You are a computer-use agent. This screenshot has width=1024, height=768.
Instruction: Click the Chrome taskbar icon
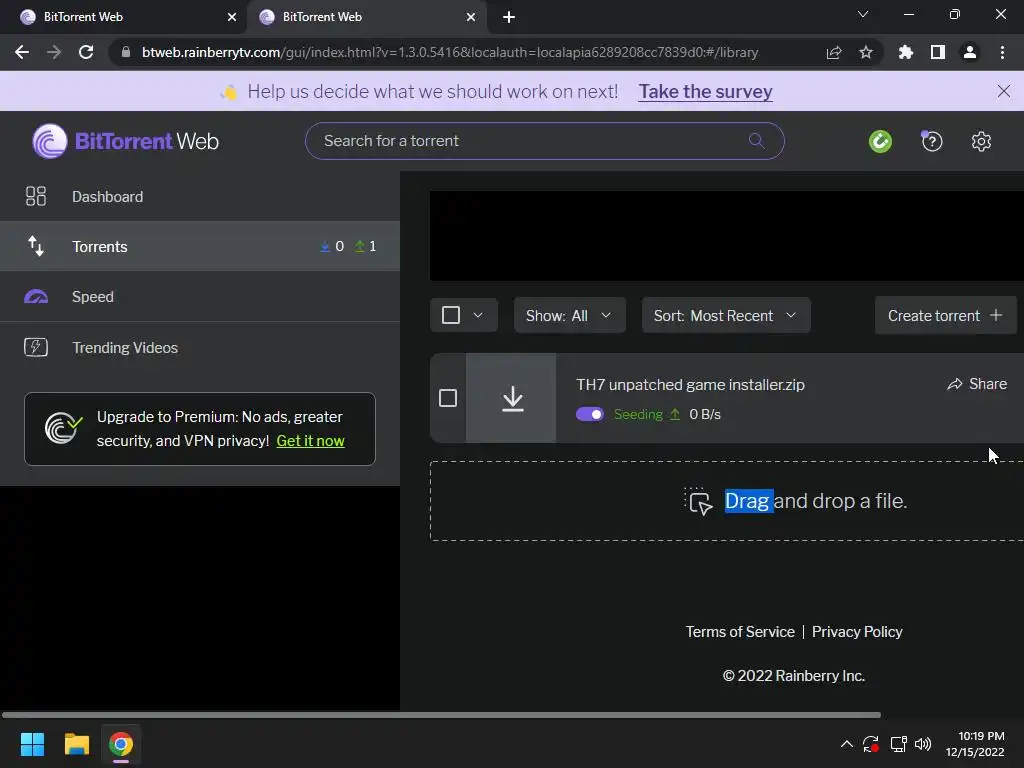pos(121,744)
